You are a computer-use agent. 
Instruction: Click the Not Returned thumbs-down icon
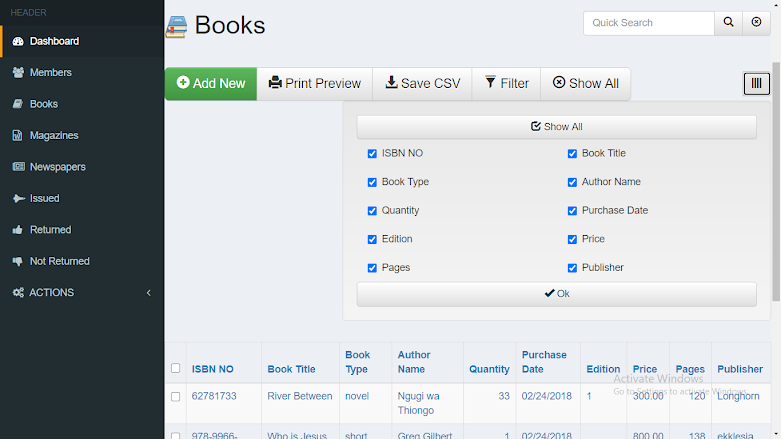pyautogui.click(x=18, y=261)
